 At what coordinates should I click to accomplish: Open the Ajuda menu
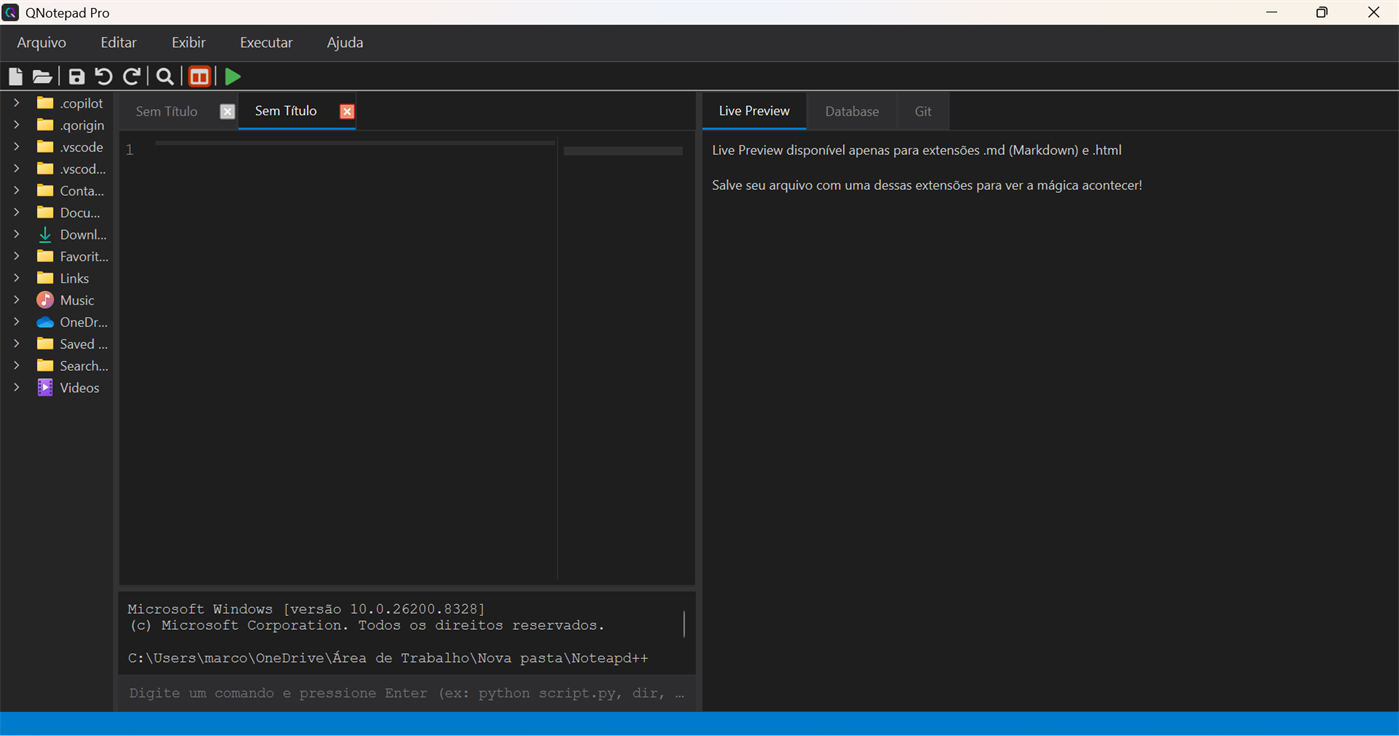coord(345,43)
